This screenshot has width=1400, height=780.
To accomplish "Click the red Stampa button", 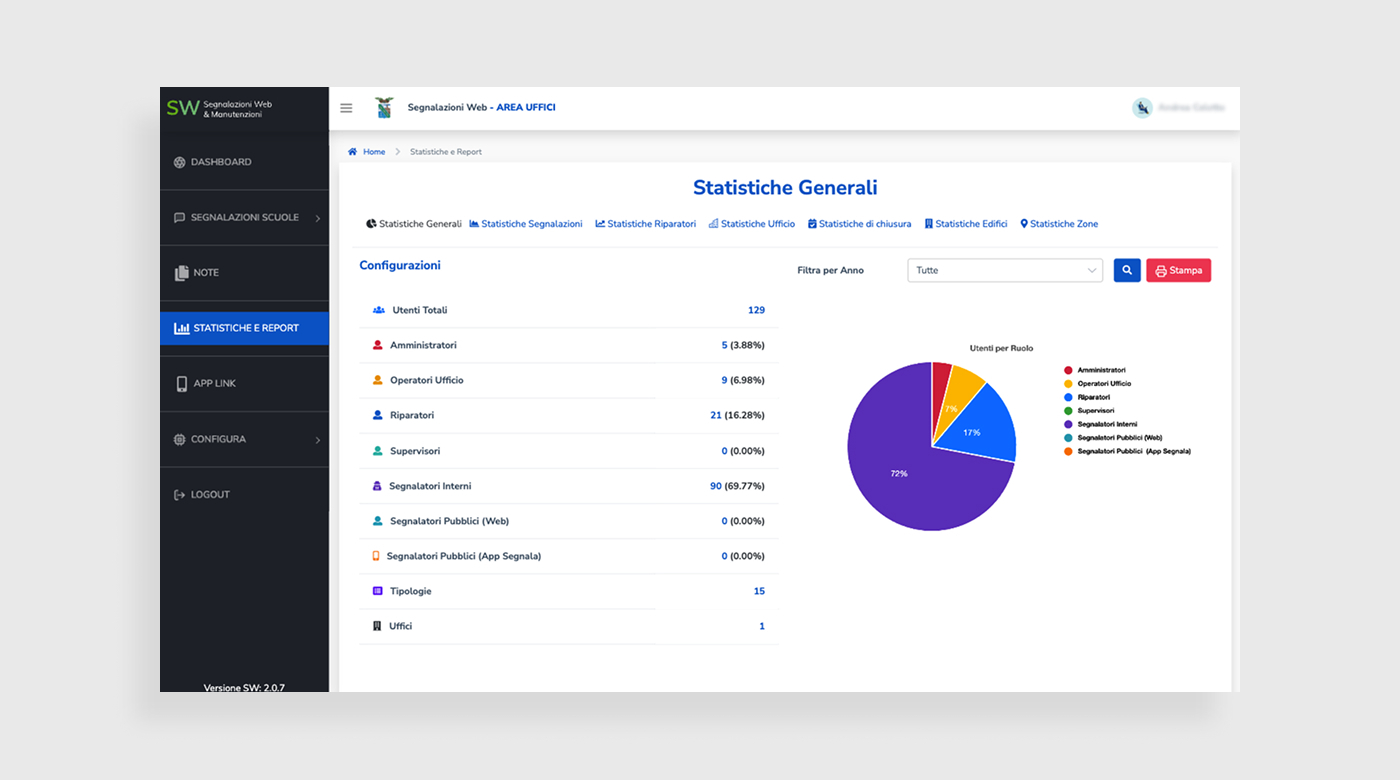I will pyautogui.click(x=1178, y=270).
